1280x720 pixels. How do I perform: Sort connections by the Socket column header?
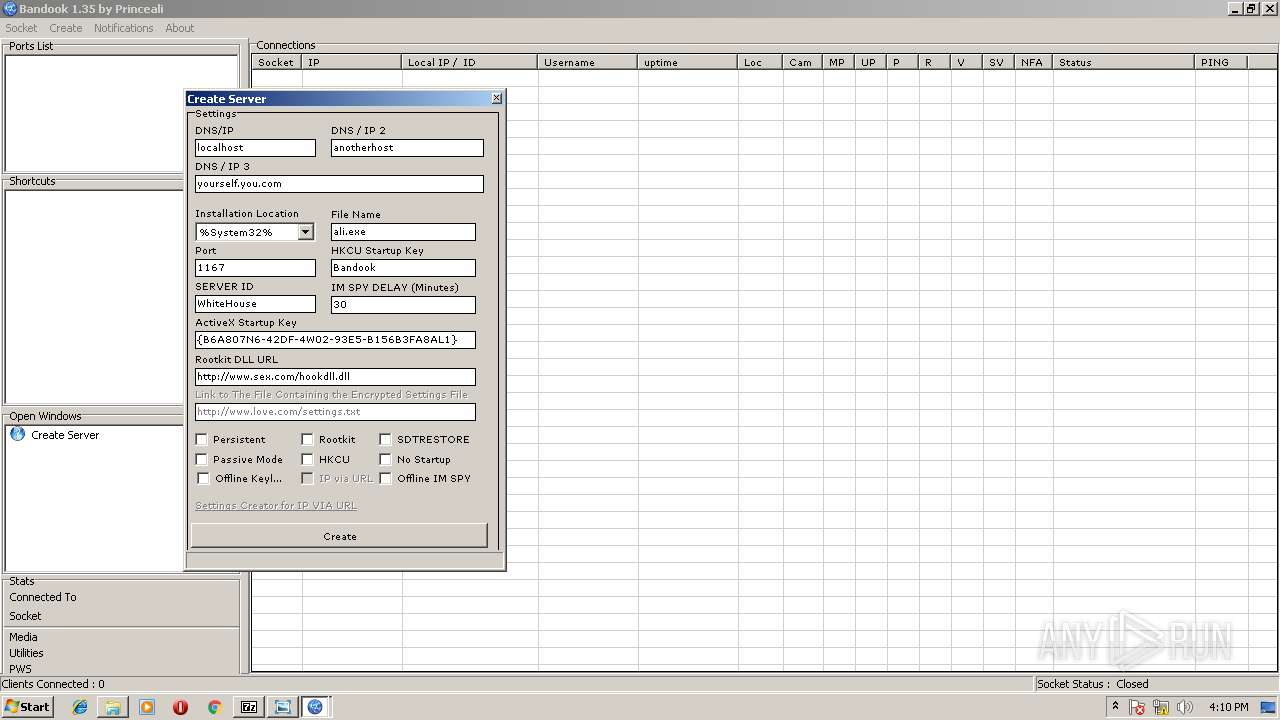tap(277, 62)
